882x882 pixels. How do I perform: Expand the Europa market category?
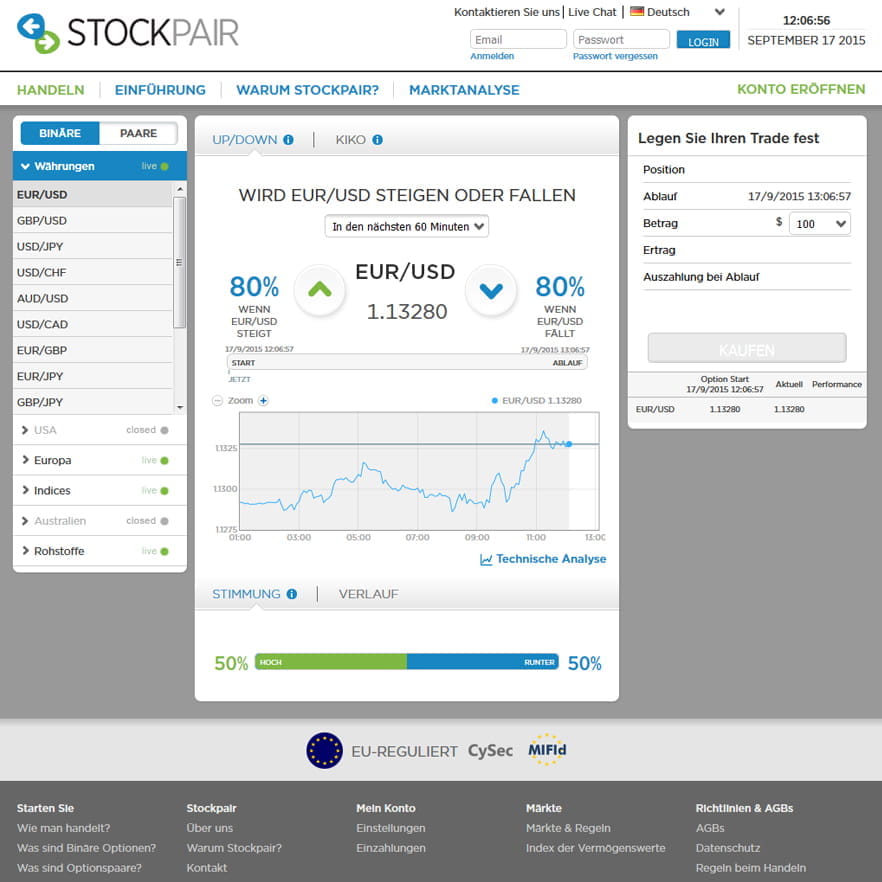[100, 460]
